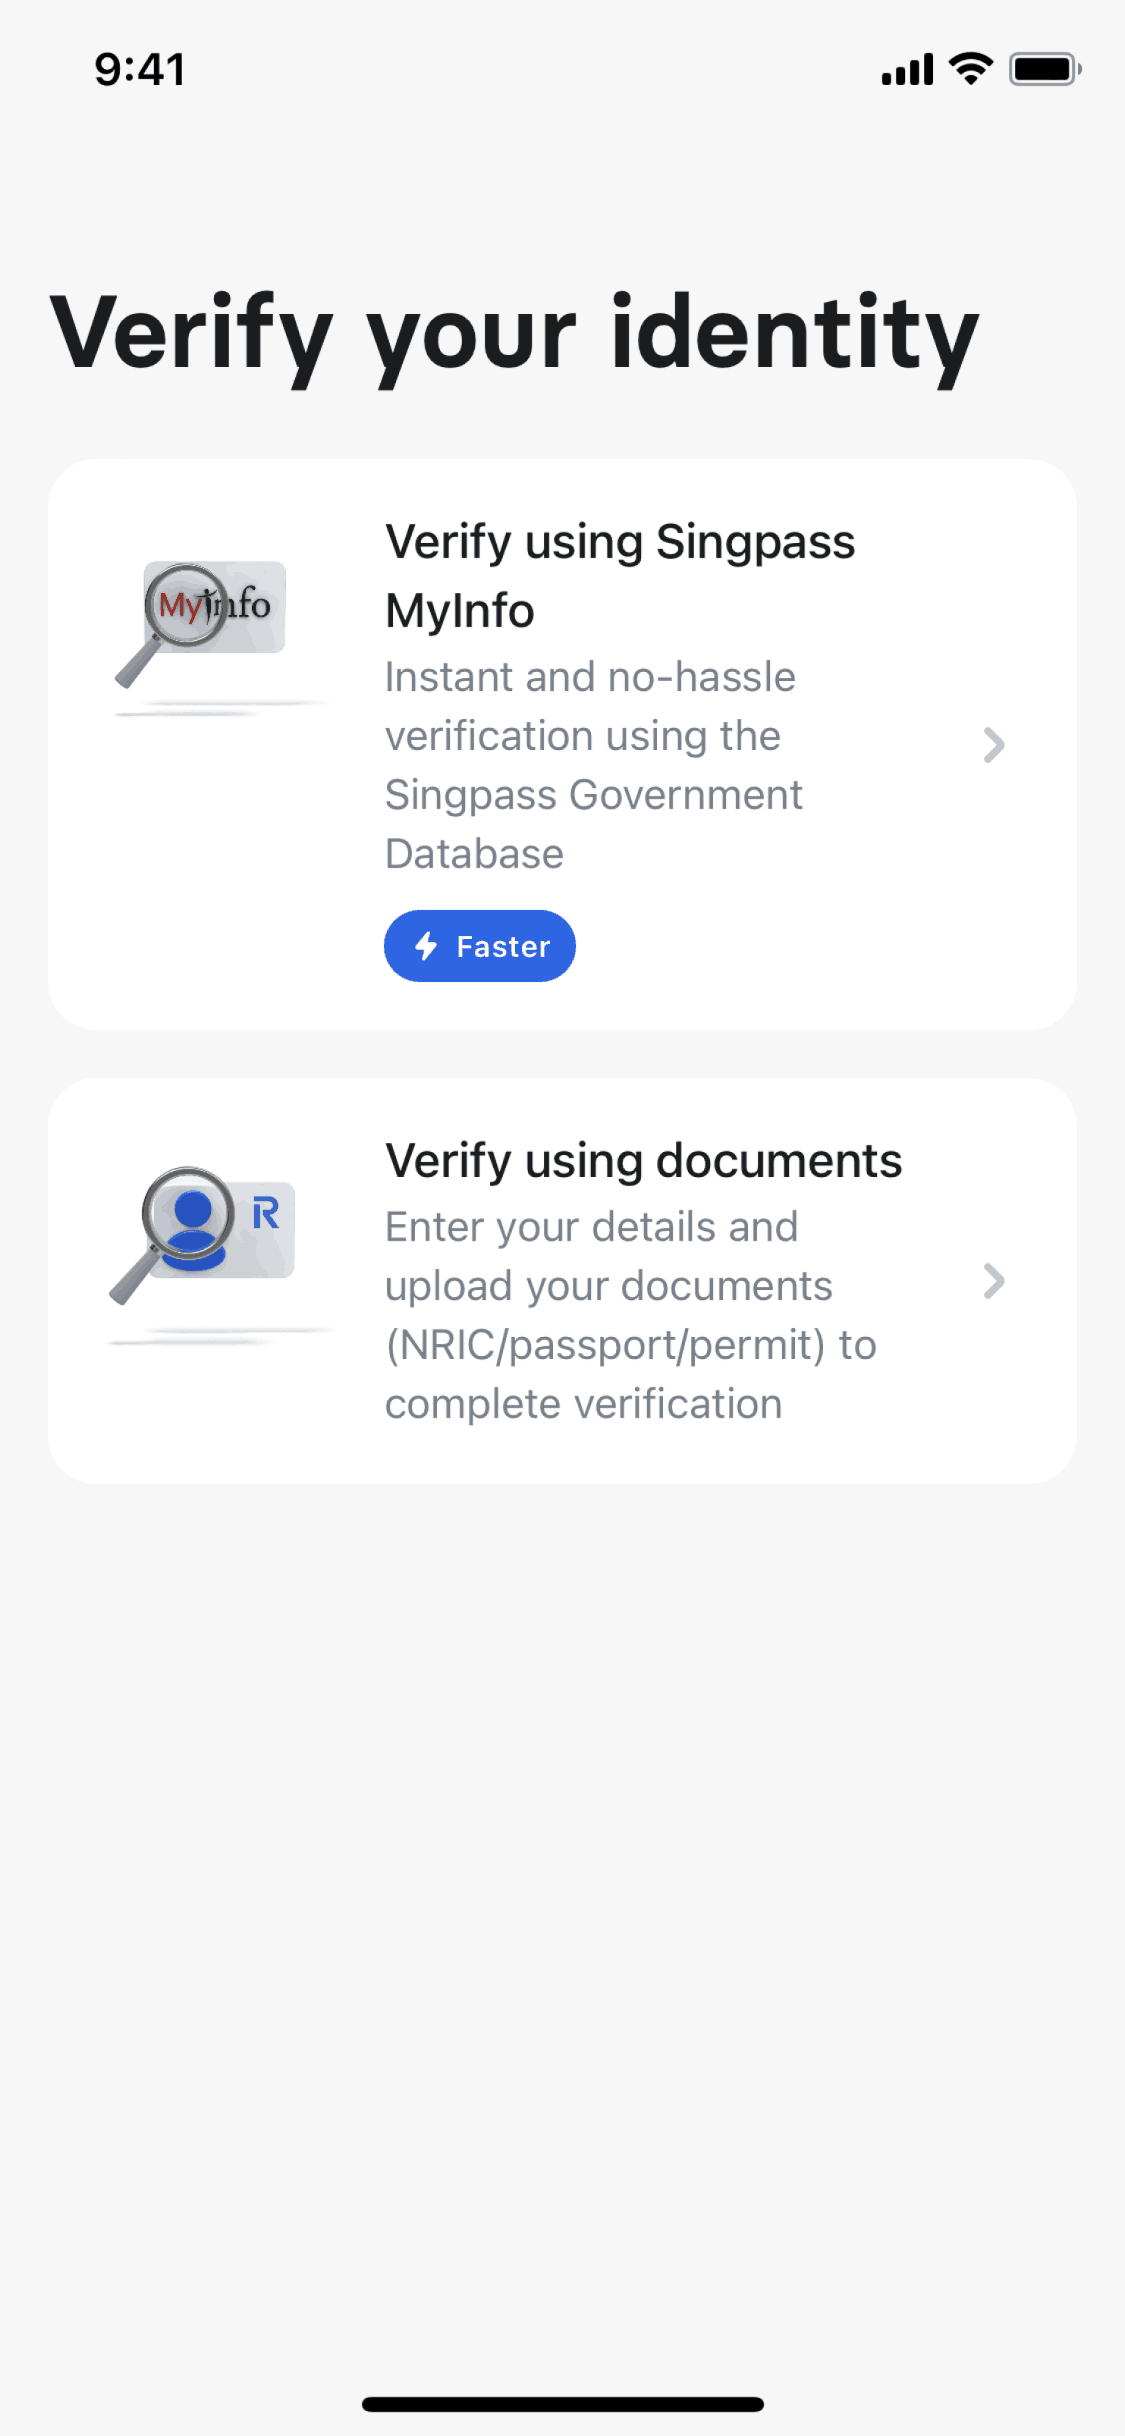Tap the "Enter your details and upload" description
1125x2436 pixels.
(x=630, y=1315)
